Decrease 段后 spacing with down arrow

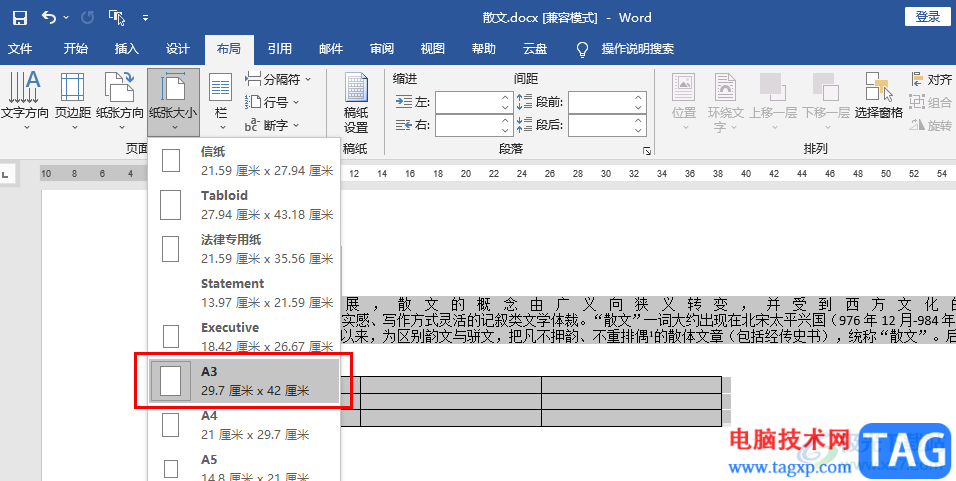click(x=638, y=130)
